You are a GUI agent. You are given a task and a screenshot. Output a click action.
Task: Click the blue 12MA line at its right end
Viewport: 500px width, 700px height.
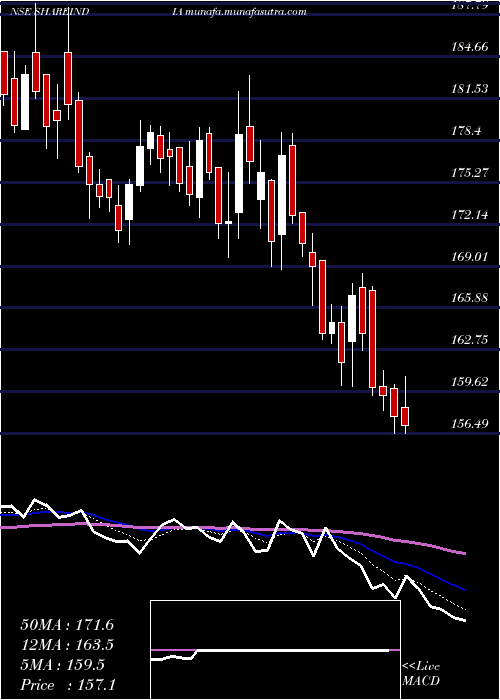pyautogui.click(x=463, y=589)
